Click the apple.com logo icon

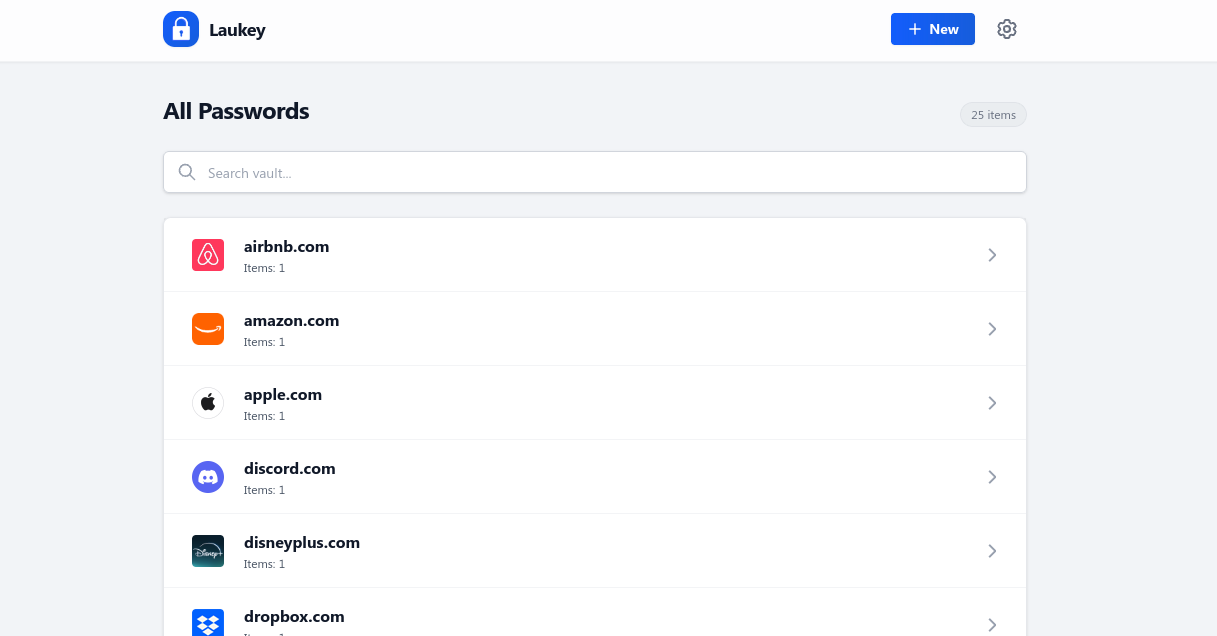(208, 403)
